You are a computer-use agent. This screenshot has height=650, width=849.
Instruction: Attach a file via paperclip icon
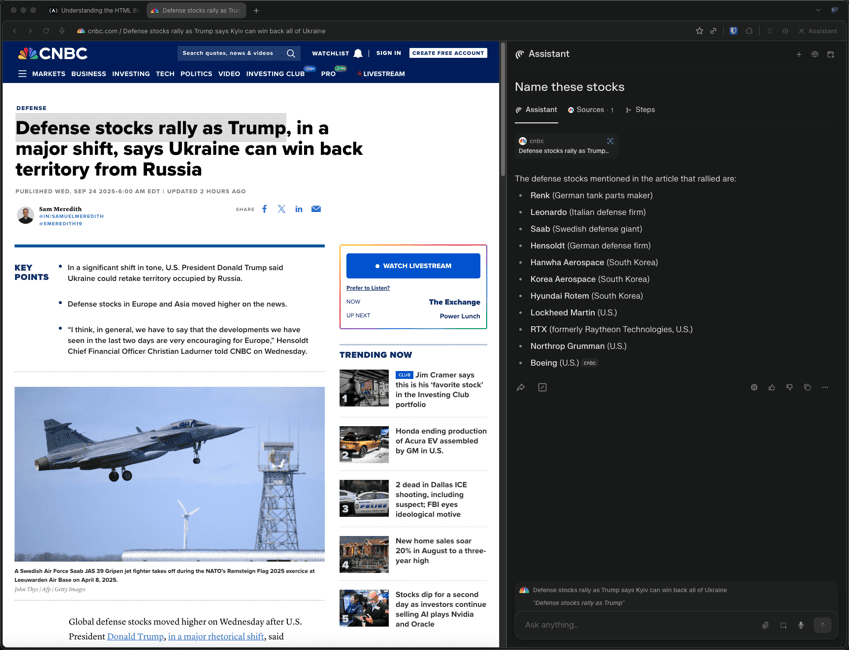point(765,625)
